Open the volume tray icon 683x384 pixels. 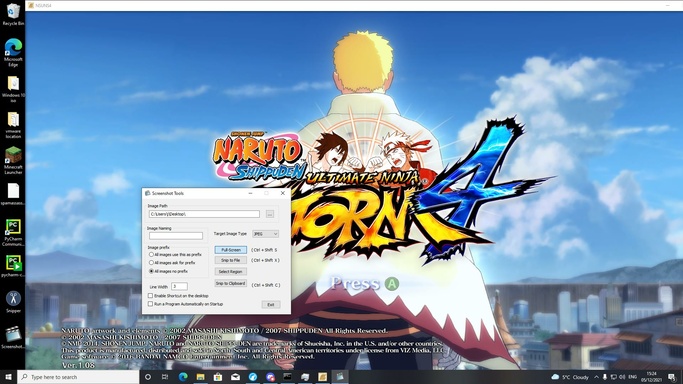(622, 377)
